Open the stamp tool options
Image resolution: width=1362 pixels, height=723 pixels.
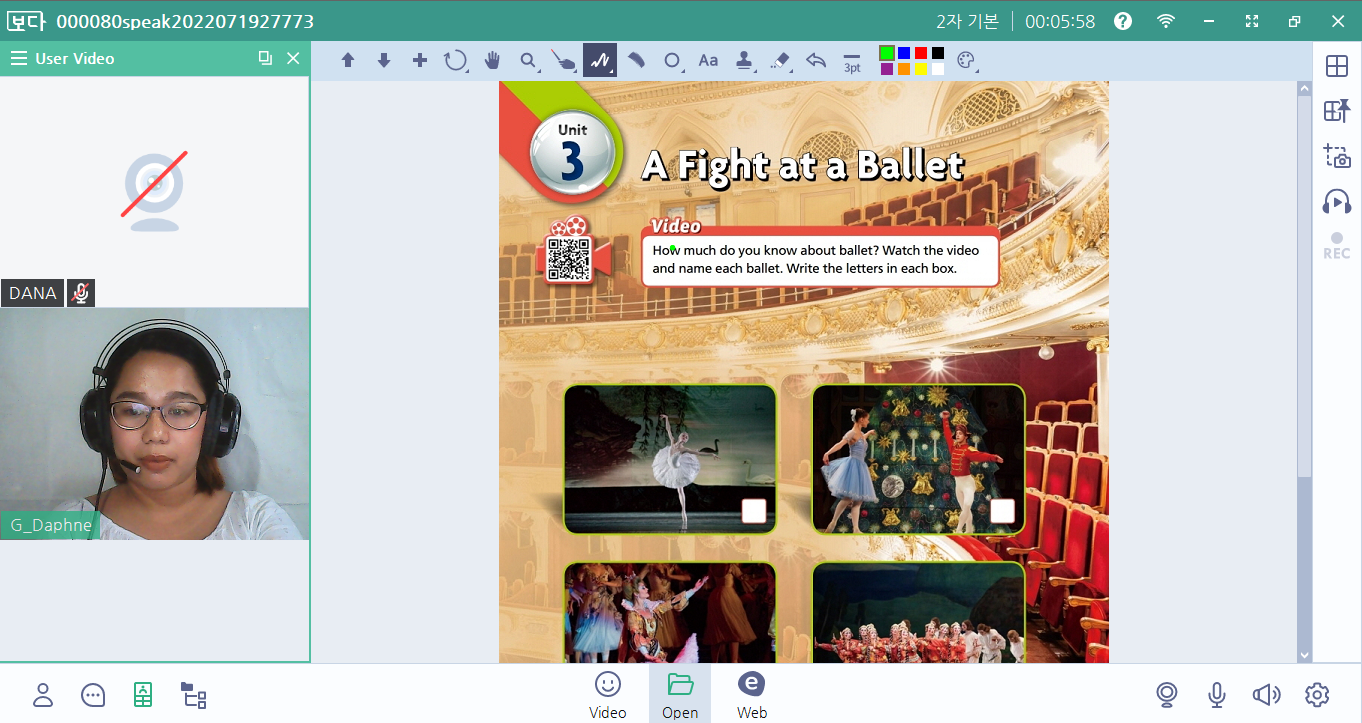(745, 60)
